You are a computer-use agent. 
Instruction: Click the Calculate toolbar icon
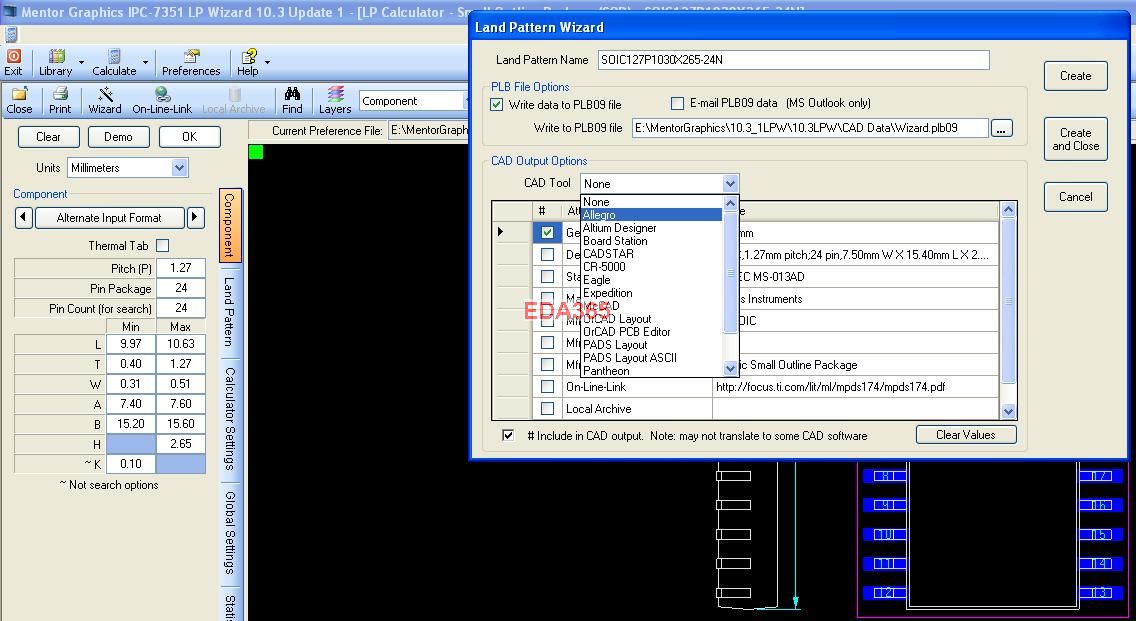tap(114, 62)
